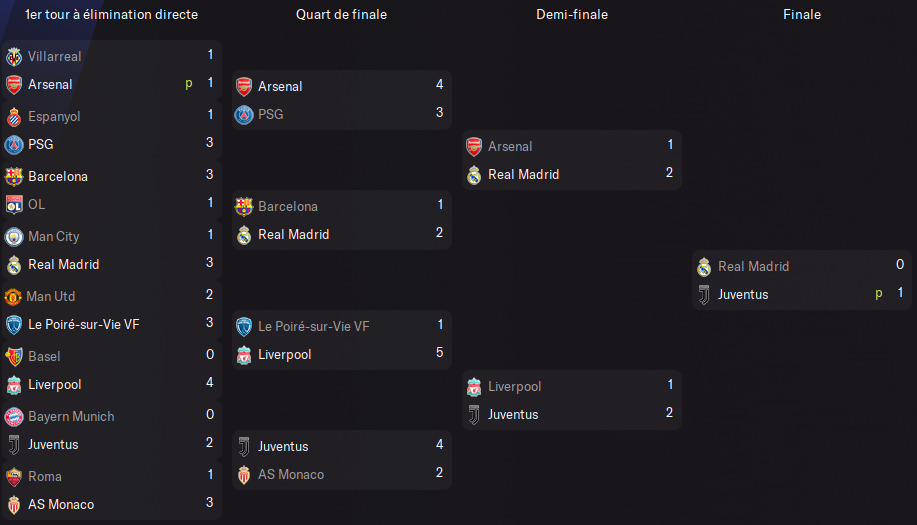Click the Basel club crest
This screenshot has height=525, width=917.
(x=14, y=357)
